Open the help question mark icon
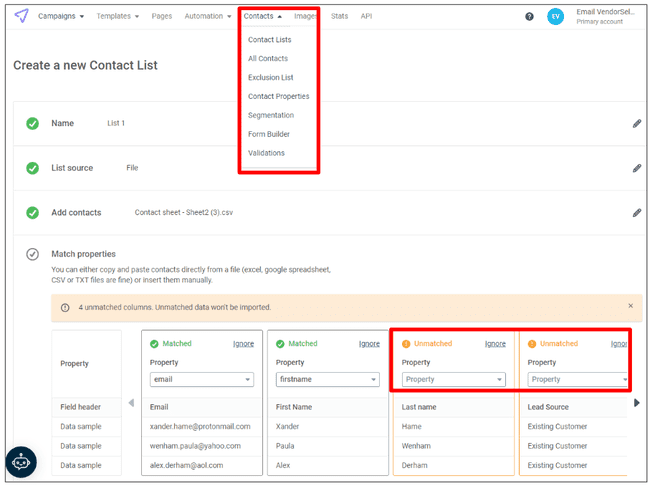The image size is (650, 486). pyautogui.click(x=529, y=16)
